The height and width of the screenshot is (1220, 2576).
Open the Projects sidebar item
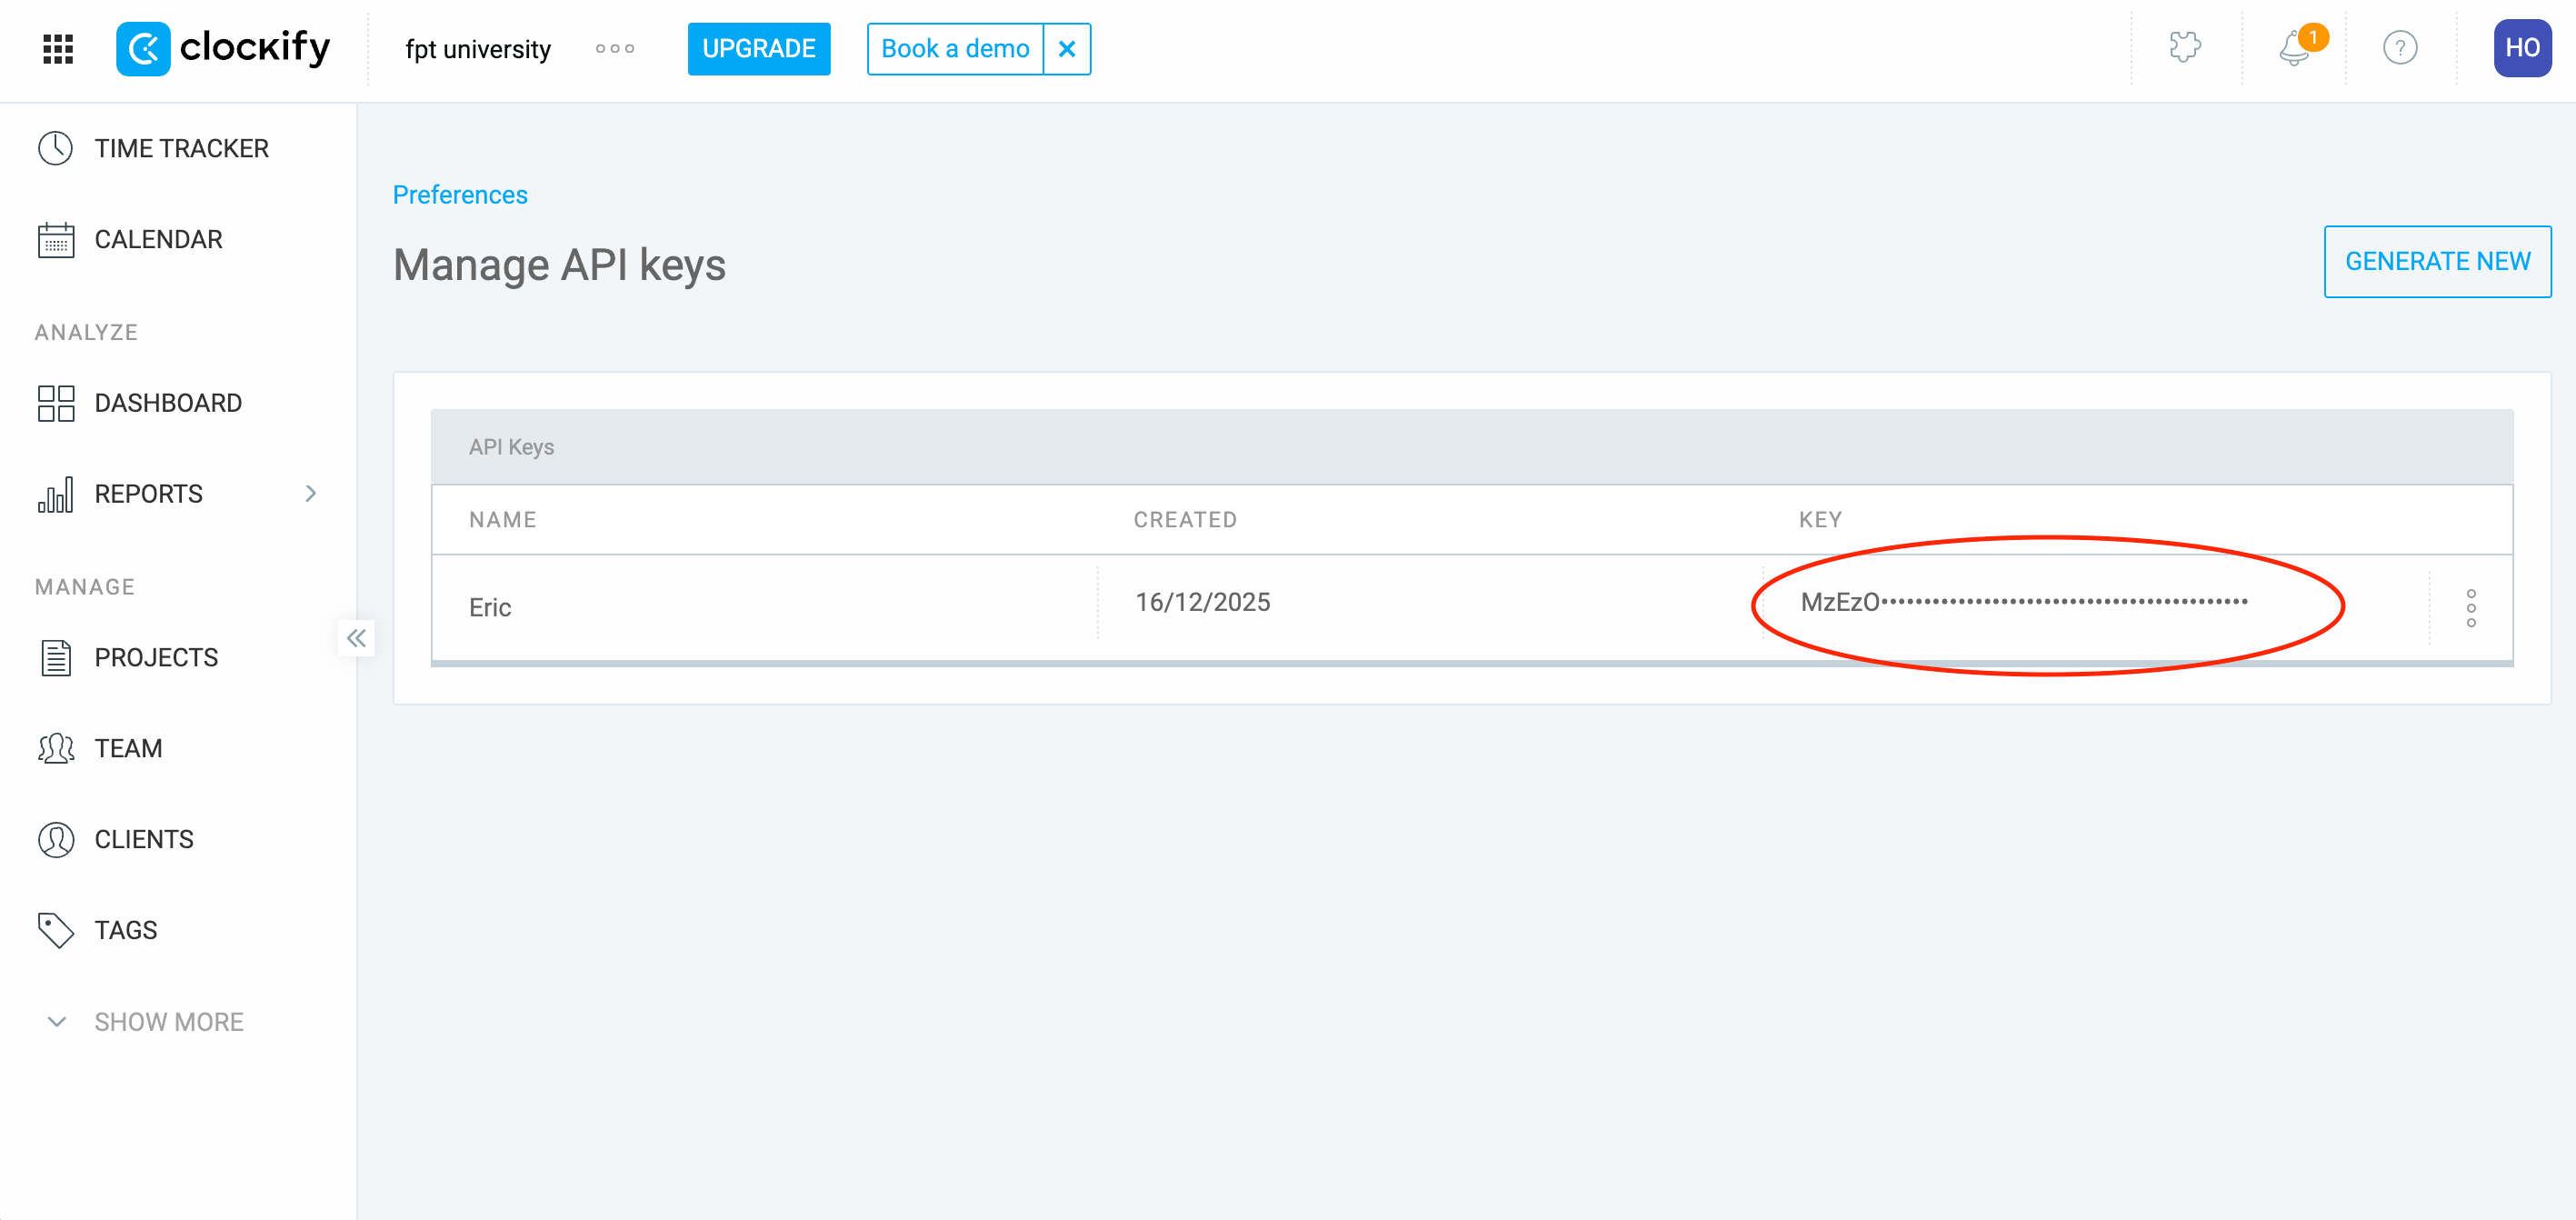click(178, 657)
